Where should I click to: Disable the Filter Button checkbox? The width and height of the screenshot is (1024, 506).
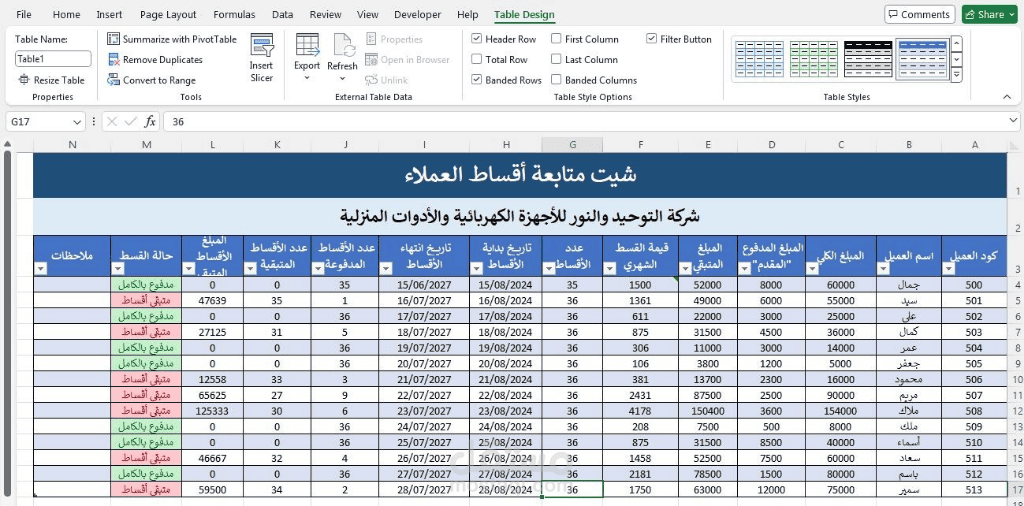point(651,39)
